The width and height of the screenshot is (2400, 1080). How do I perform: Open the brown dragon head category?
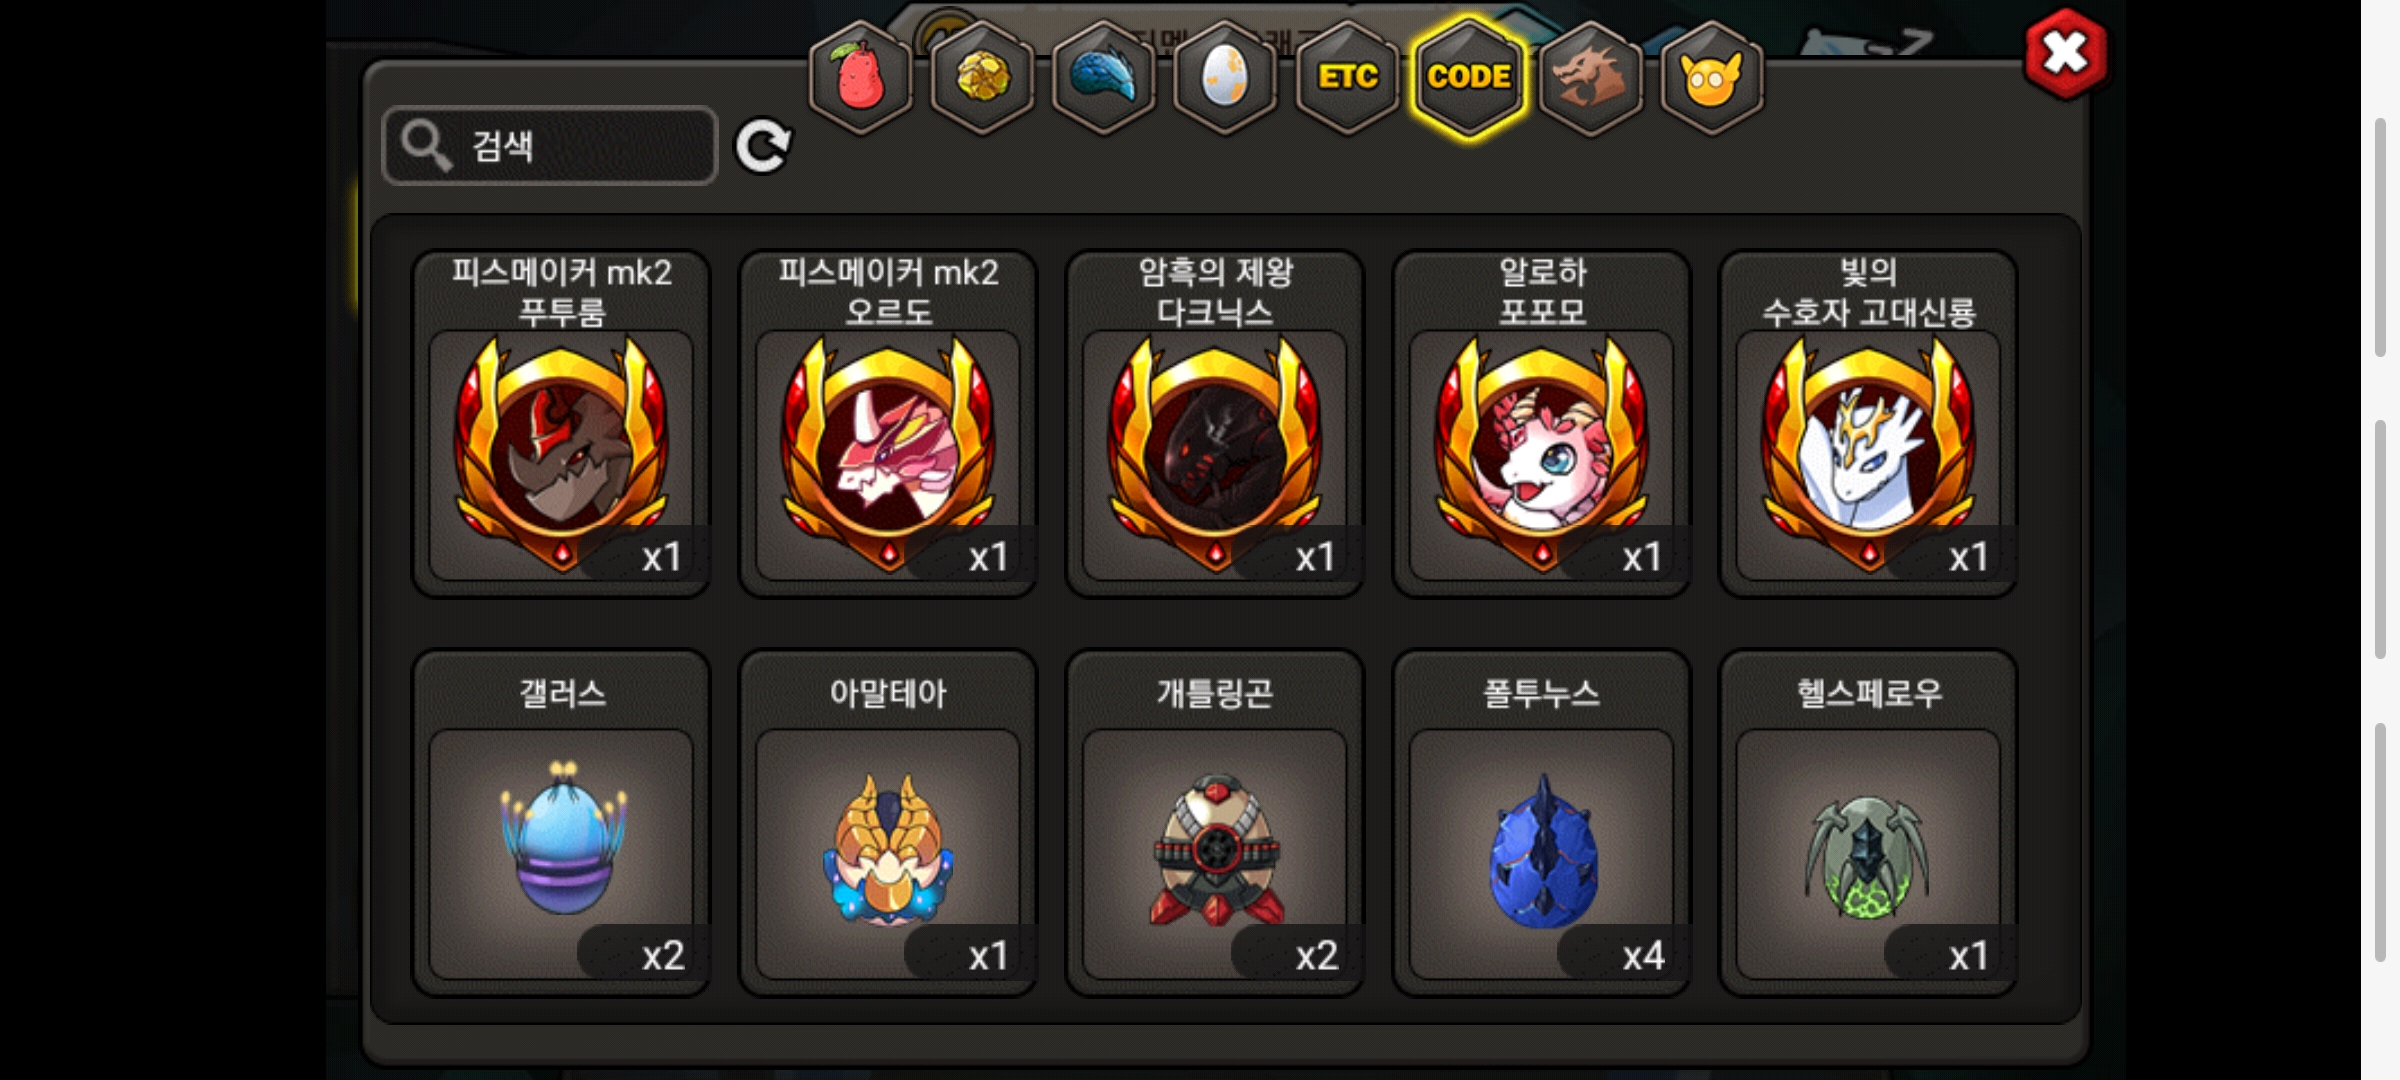(1590, 77)
